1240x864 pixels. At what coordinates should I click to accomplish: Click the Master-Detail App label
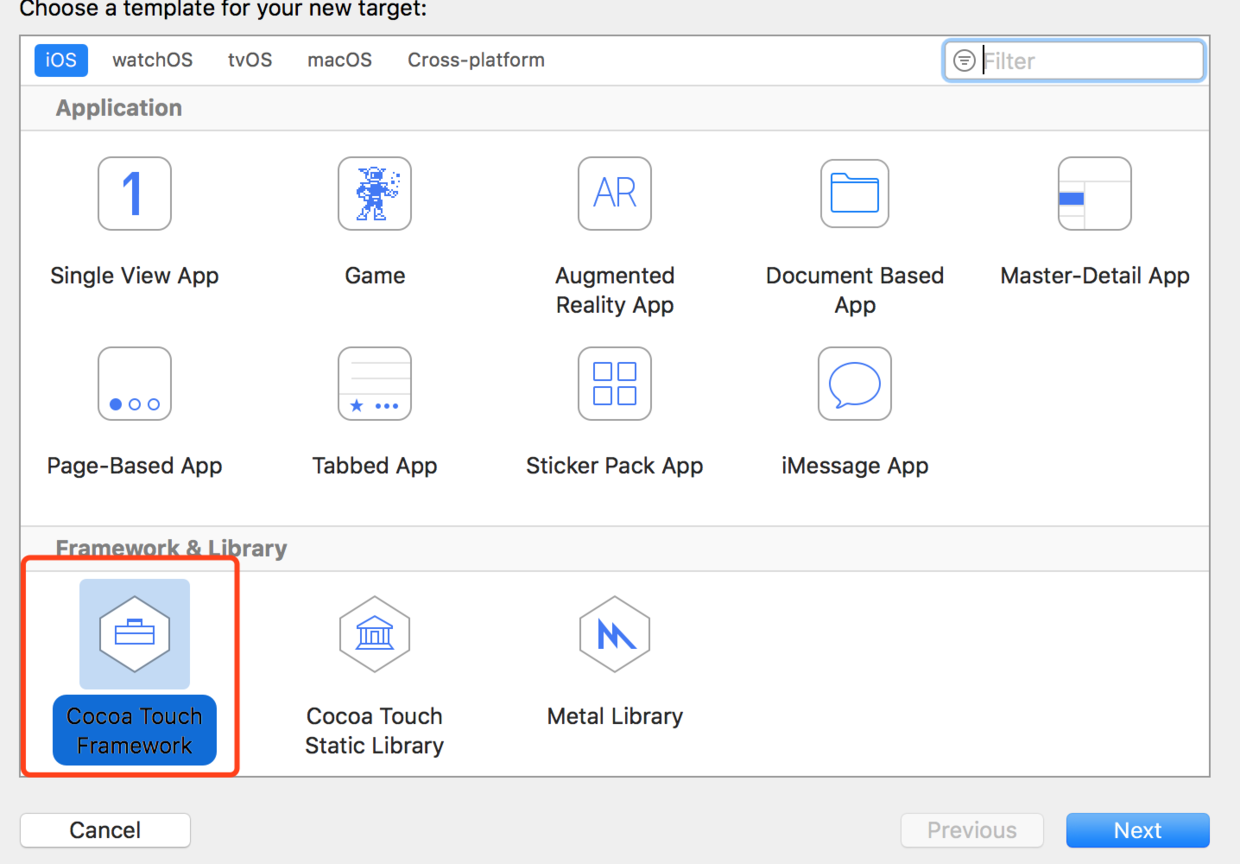1095,276
